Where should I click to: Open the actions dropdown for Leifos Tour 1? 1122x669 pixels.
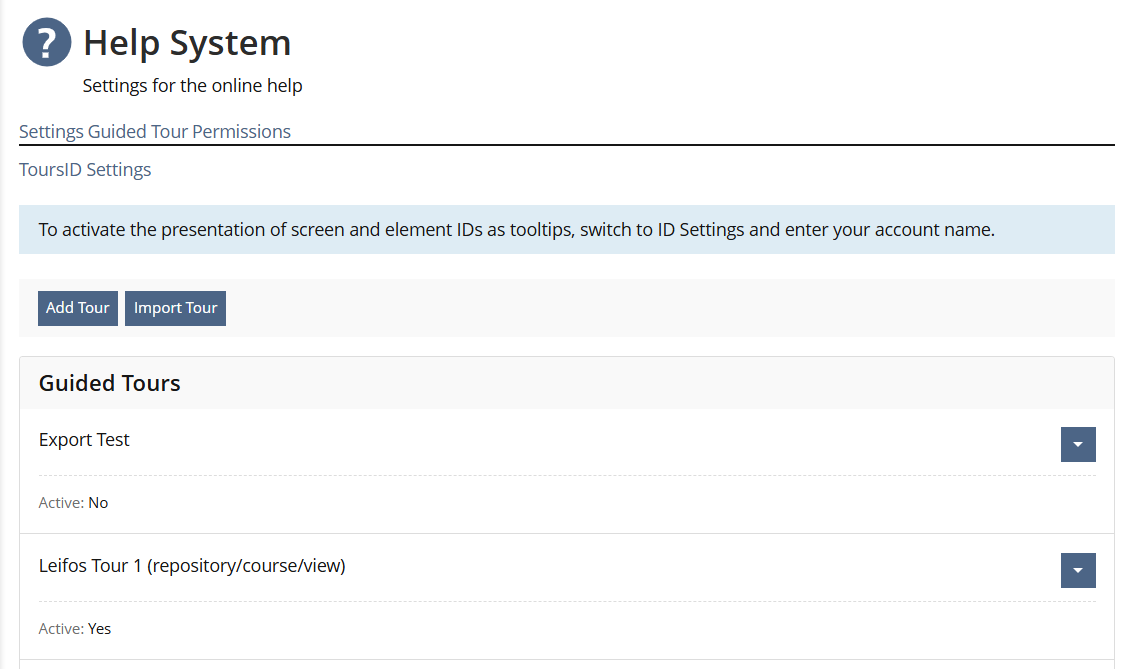click(x=1077, y=571)
